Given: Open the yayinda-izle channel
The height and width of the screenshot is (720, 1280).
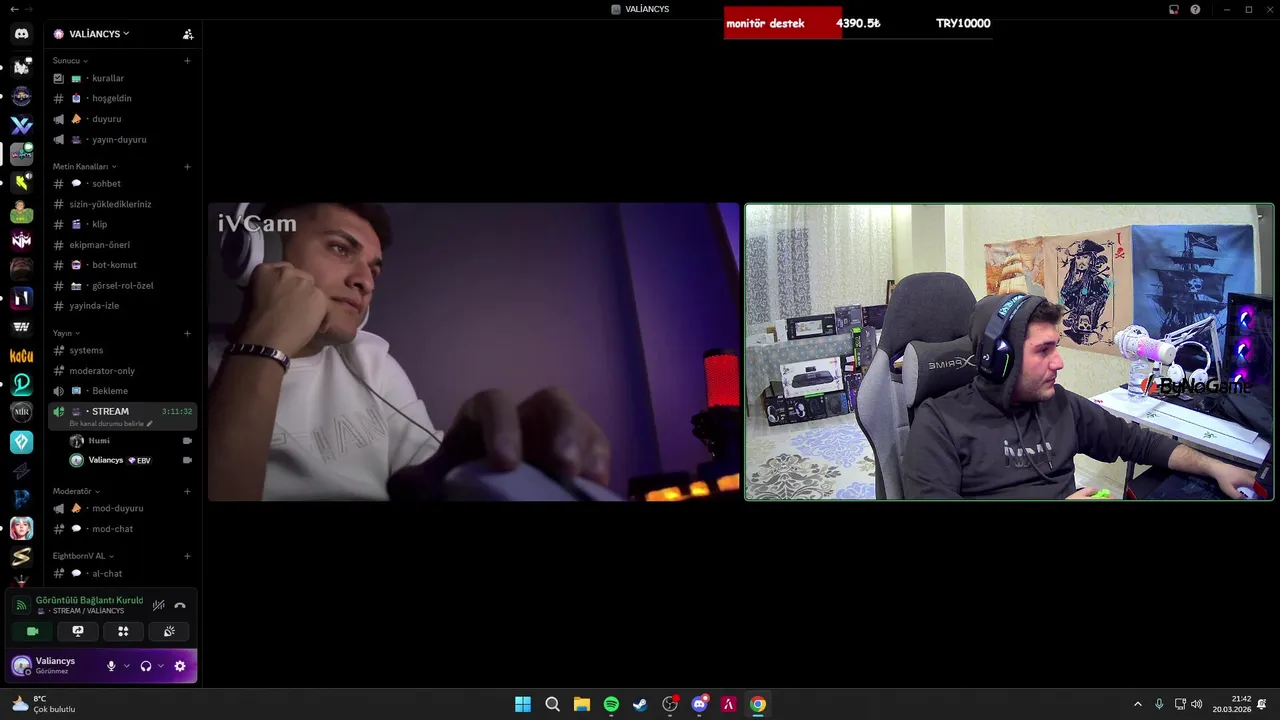Looking at the screenshot, I should [x=123, y=306].
